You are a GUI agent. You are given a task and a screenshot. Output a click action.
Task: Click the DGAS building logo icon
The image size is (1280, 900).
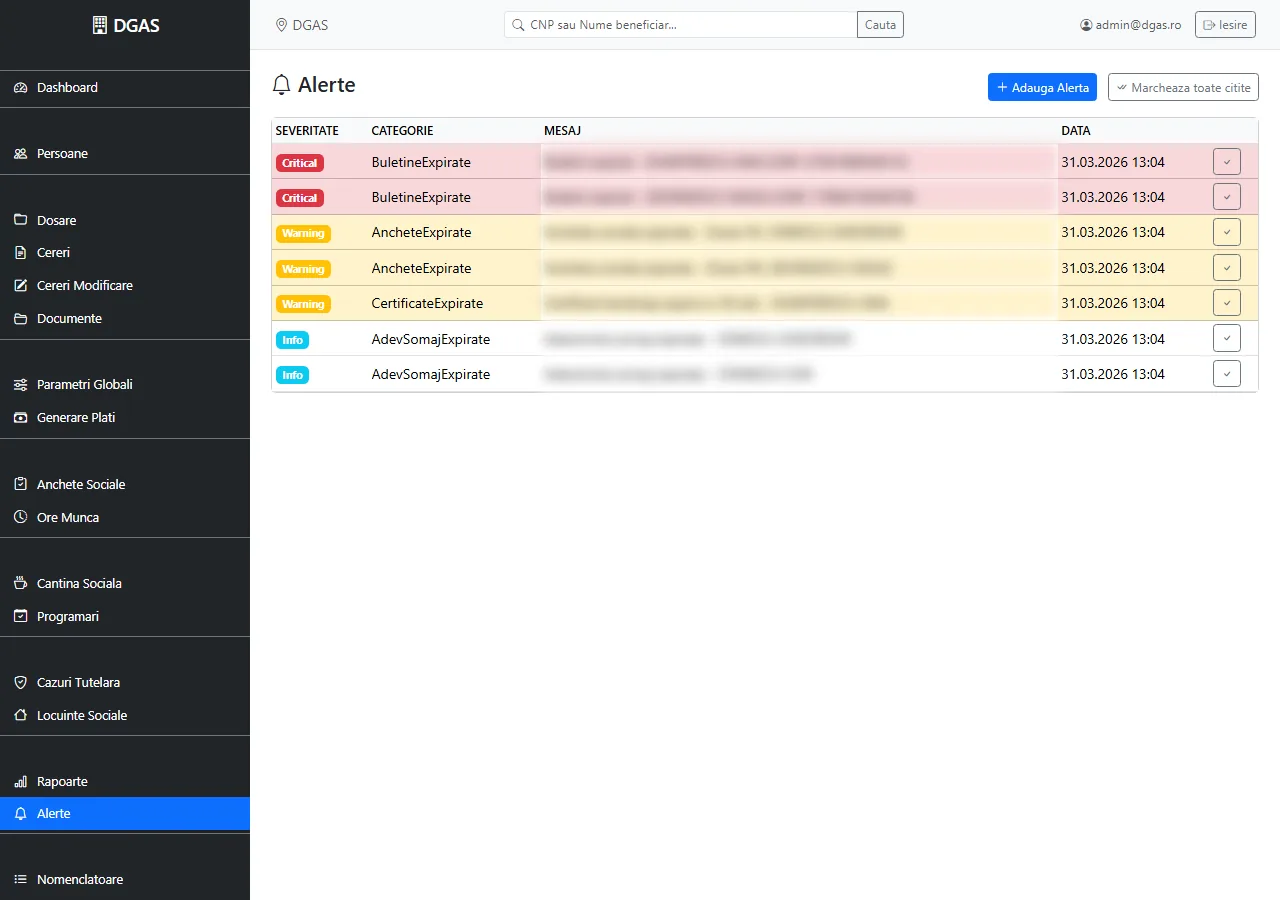click(99, 26)
